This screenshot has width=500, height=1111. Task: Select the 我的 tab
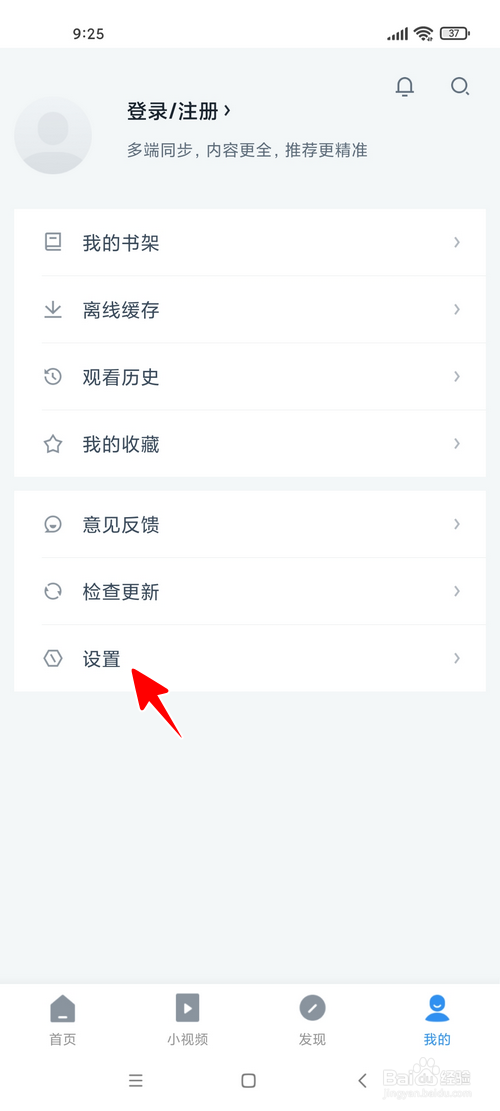point(437,1020)
